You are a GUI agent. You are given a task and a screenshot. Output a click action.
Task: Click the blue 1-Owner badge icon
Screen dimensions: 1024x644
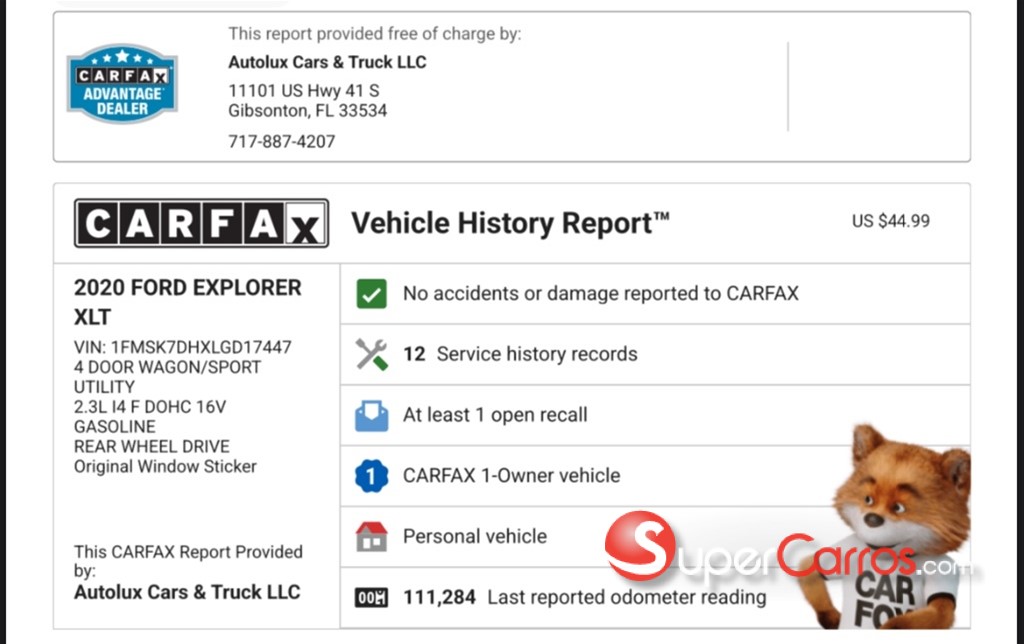372,476
